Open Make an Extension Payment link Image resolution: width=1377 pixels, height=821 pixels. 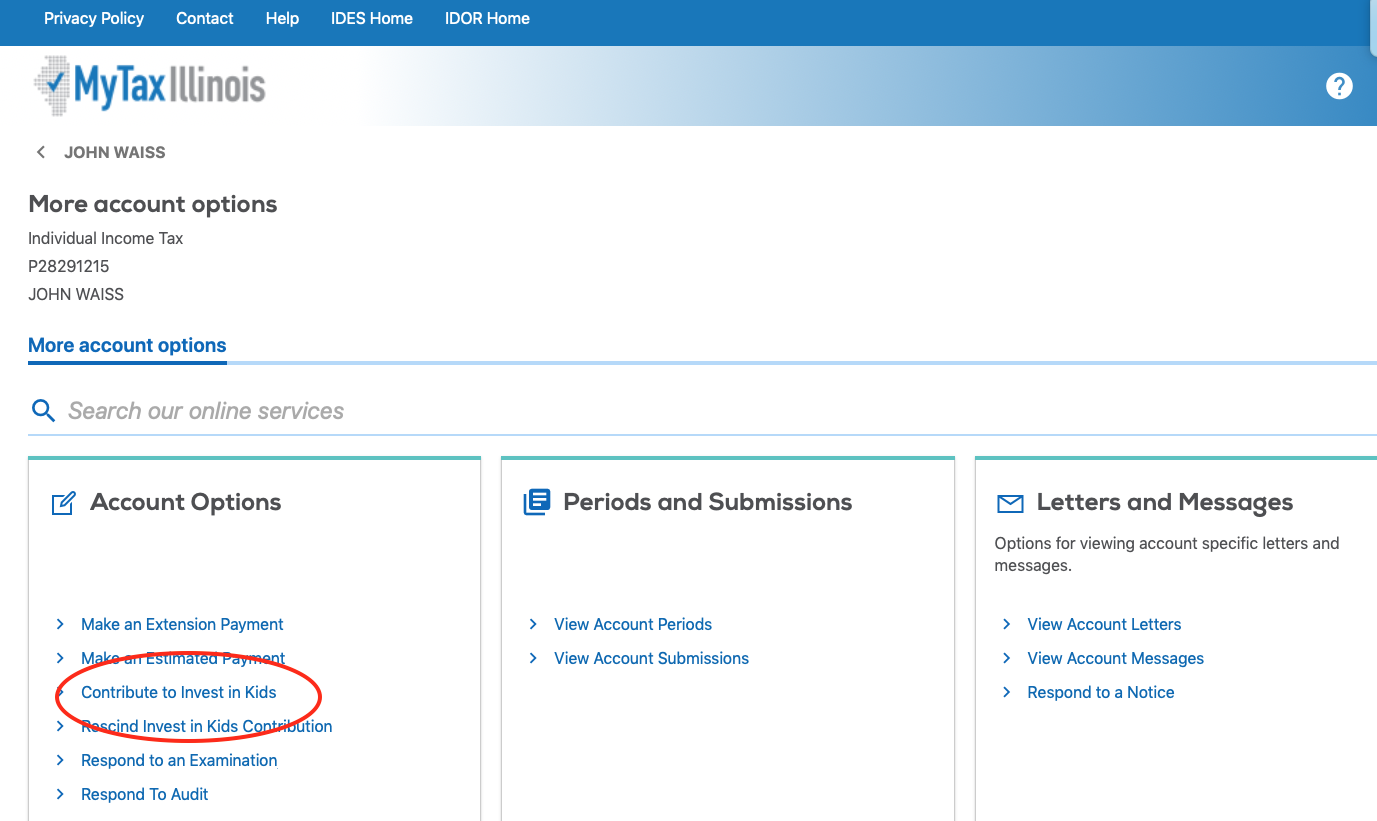click(182, 624)
